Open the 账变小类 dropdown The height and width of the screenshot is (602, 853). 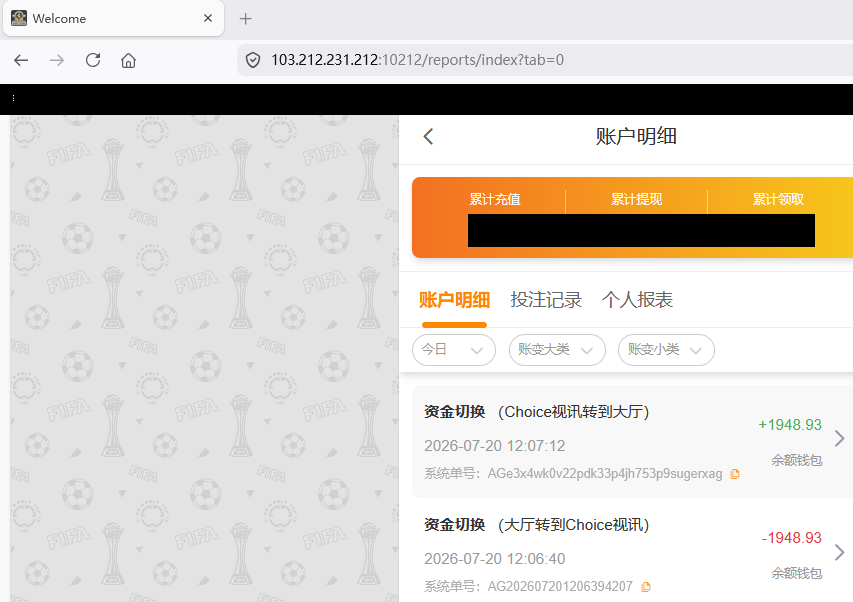666,350
